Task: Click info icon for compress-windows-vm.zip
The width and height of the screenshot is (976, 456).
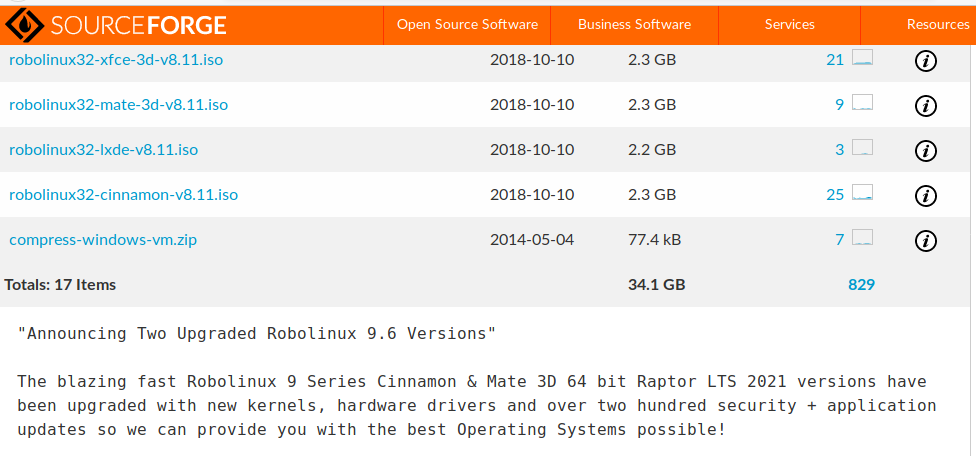Action: tap(926, 240)
